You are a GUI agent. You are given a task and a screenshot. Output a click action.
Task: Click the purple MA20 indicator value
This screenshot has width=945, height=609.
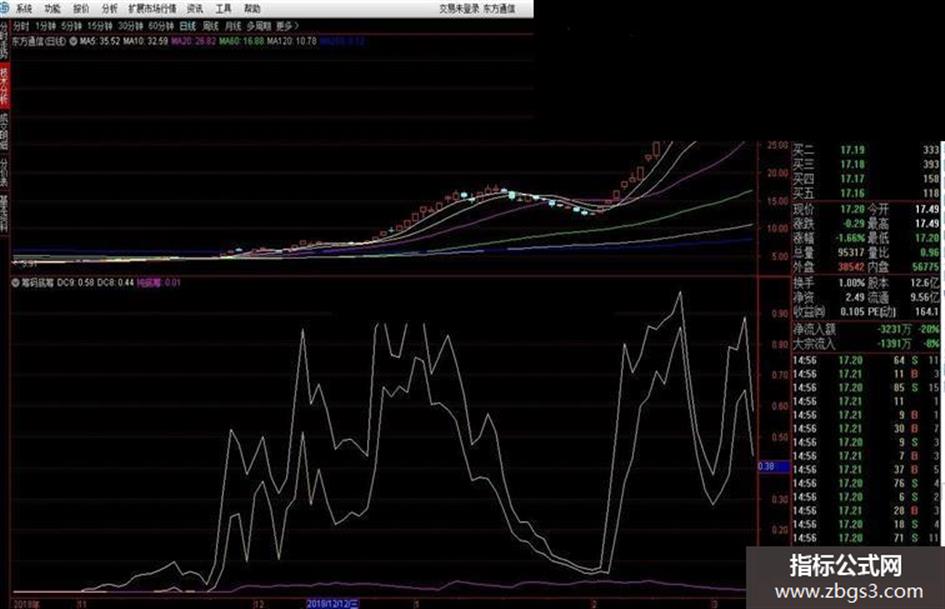(193, 42)
